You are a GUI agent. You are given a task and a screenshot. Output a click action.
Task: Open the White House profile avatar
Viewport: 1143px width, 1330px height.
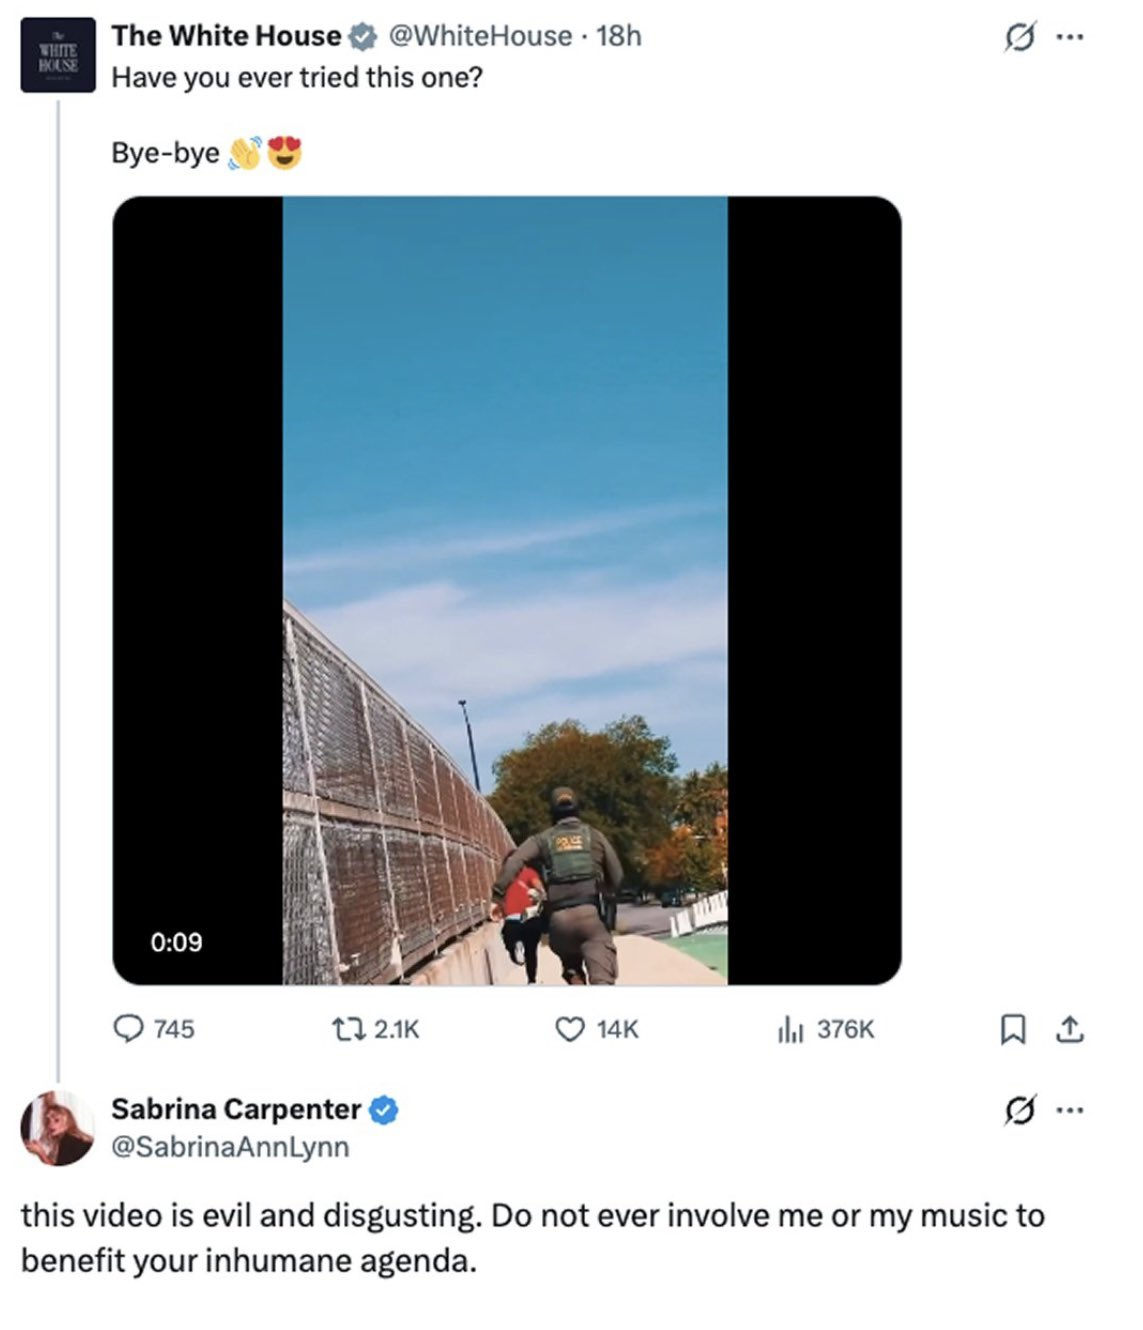[58, 55]
